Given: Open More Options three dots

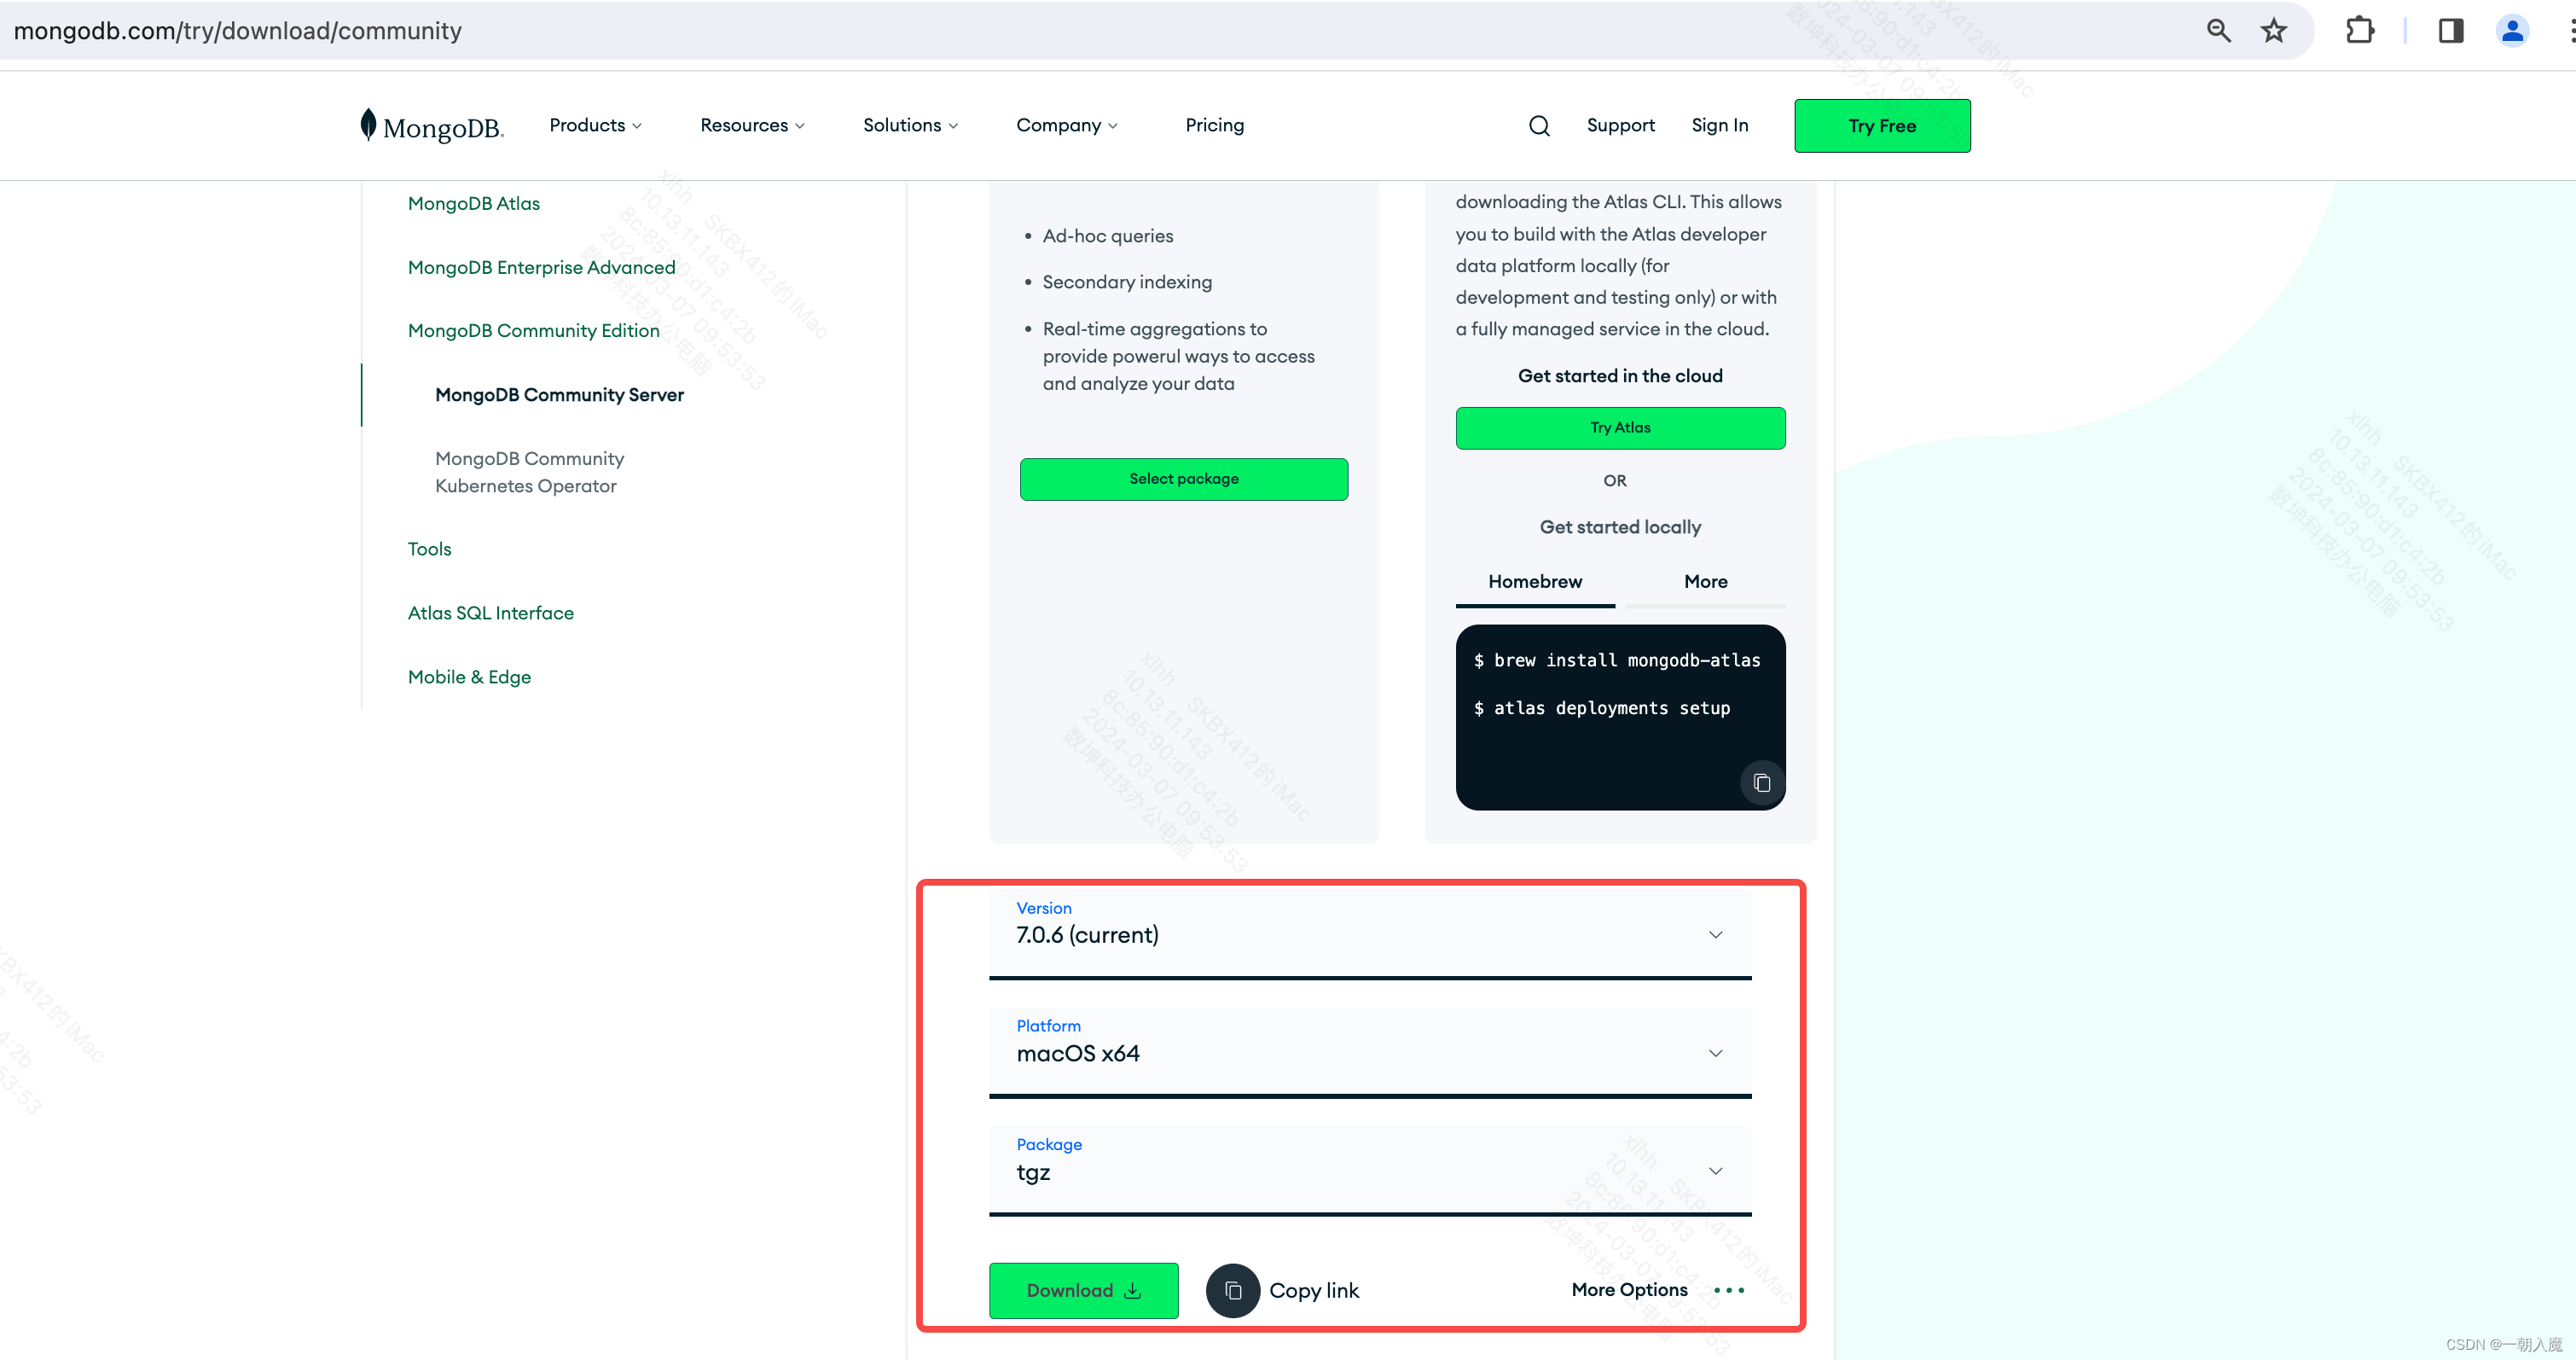Looking at the screenshot, I should point(1728,1290).
